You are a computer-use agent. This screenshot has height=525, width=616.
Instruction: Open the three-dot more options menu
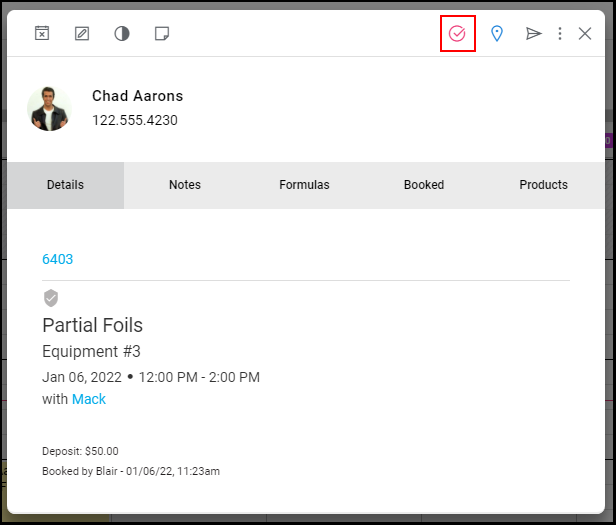pos(560,33)
